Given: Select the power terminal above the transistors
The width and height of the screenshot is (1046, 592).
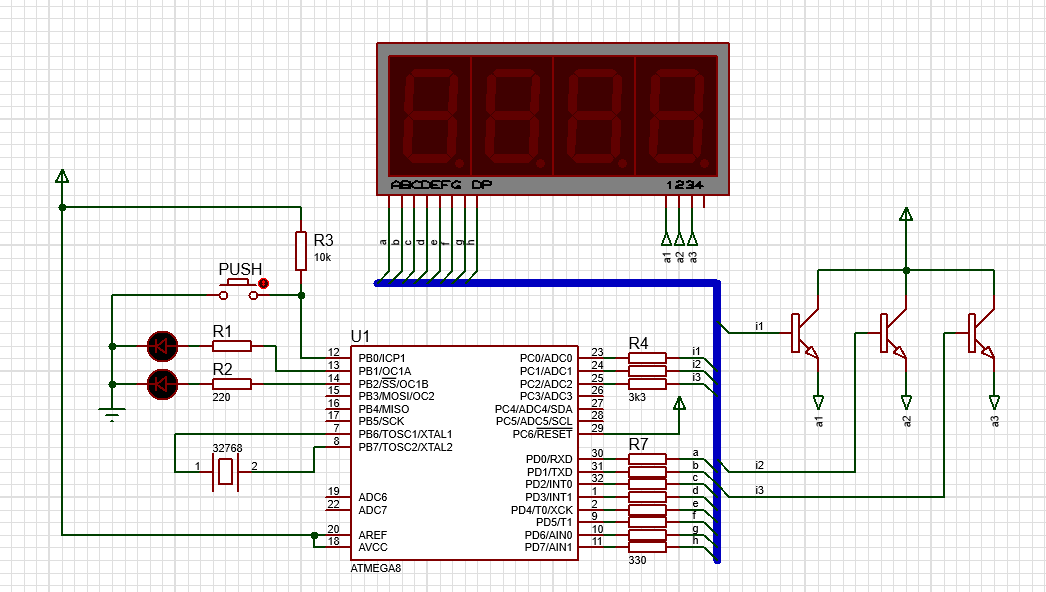Looking at the screenshot, I should [906, 214].
